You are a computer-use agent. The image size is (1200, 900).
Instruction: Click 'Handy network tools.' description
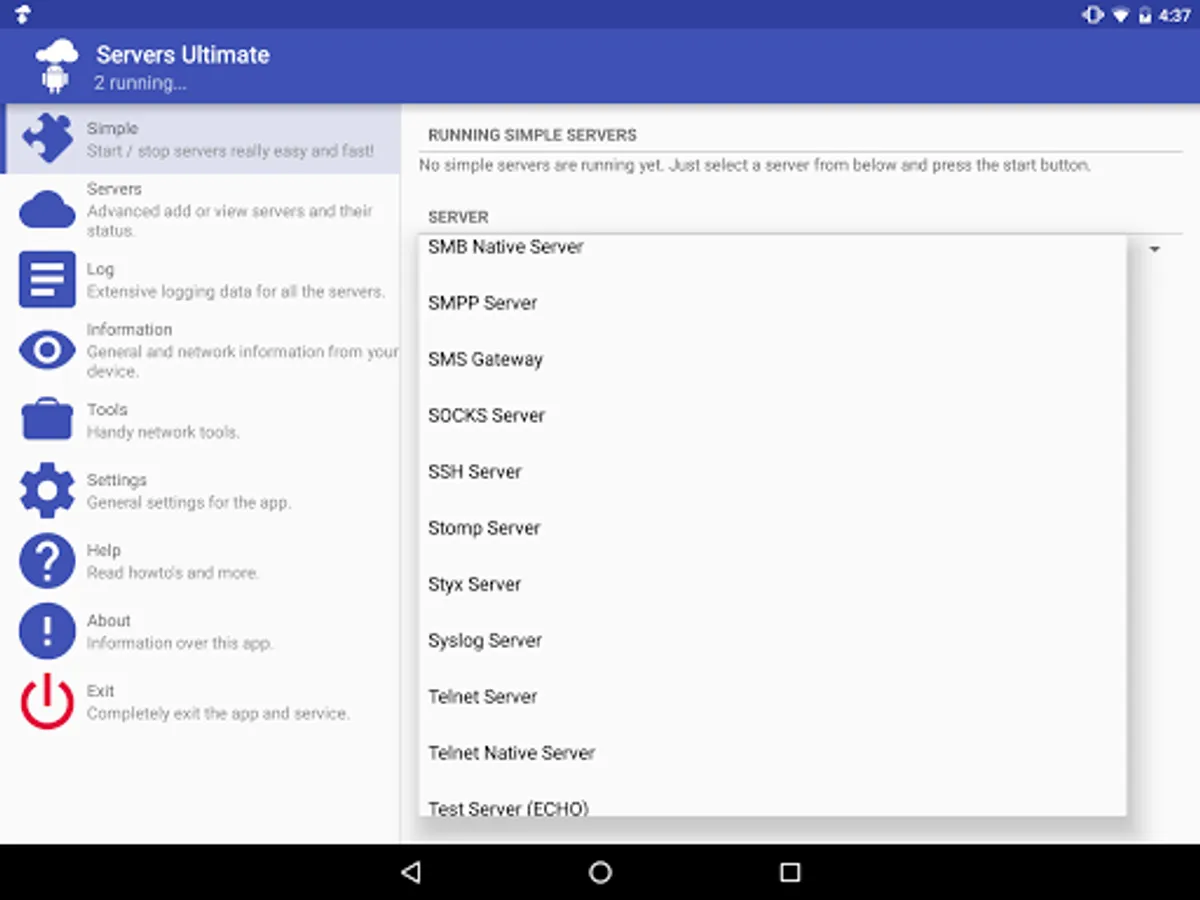point(163,432)
